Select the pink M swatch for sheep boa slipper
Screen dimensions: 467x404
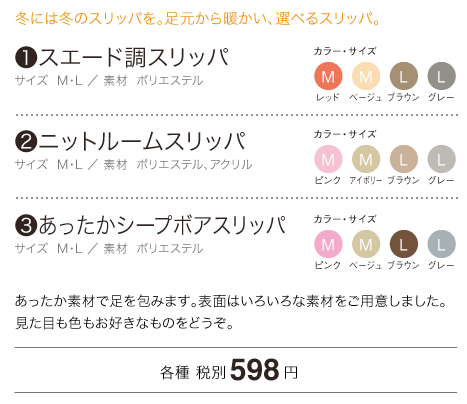pos(328,244)
